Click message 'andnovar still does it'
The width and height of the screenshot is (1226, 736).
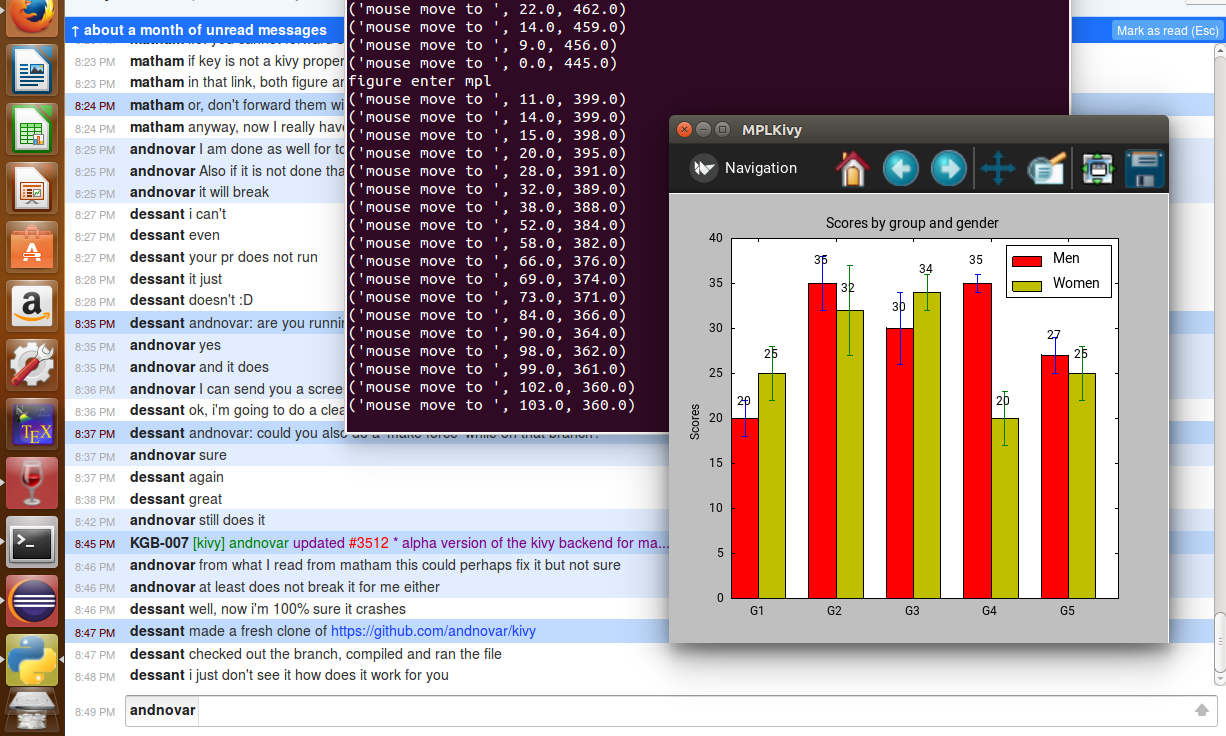[x=198, y=520]
